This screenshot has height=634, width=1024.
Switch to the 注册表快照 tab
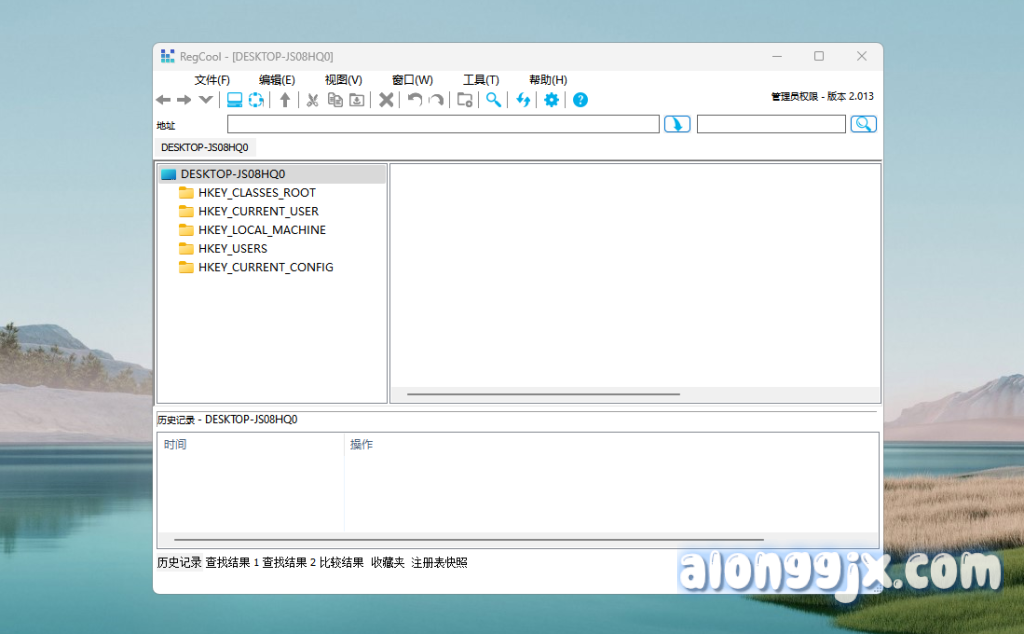click(x=439, y=563)
